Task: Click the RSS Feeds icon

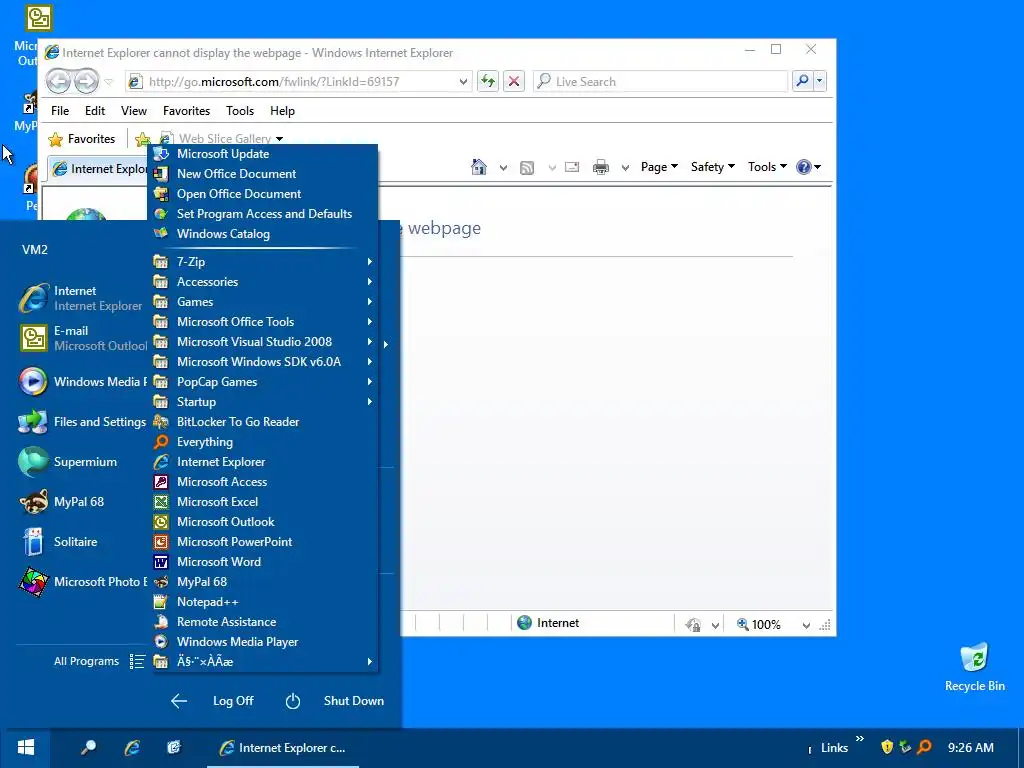Action: pyautogui.click(x=527, y=168)
